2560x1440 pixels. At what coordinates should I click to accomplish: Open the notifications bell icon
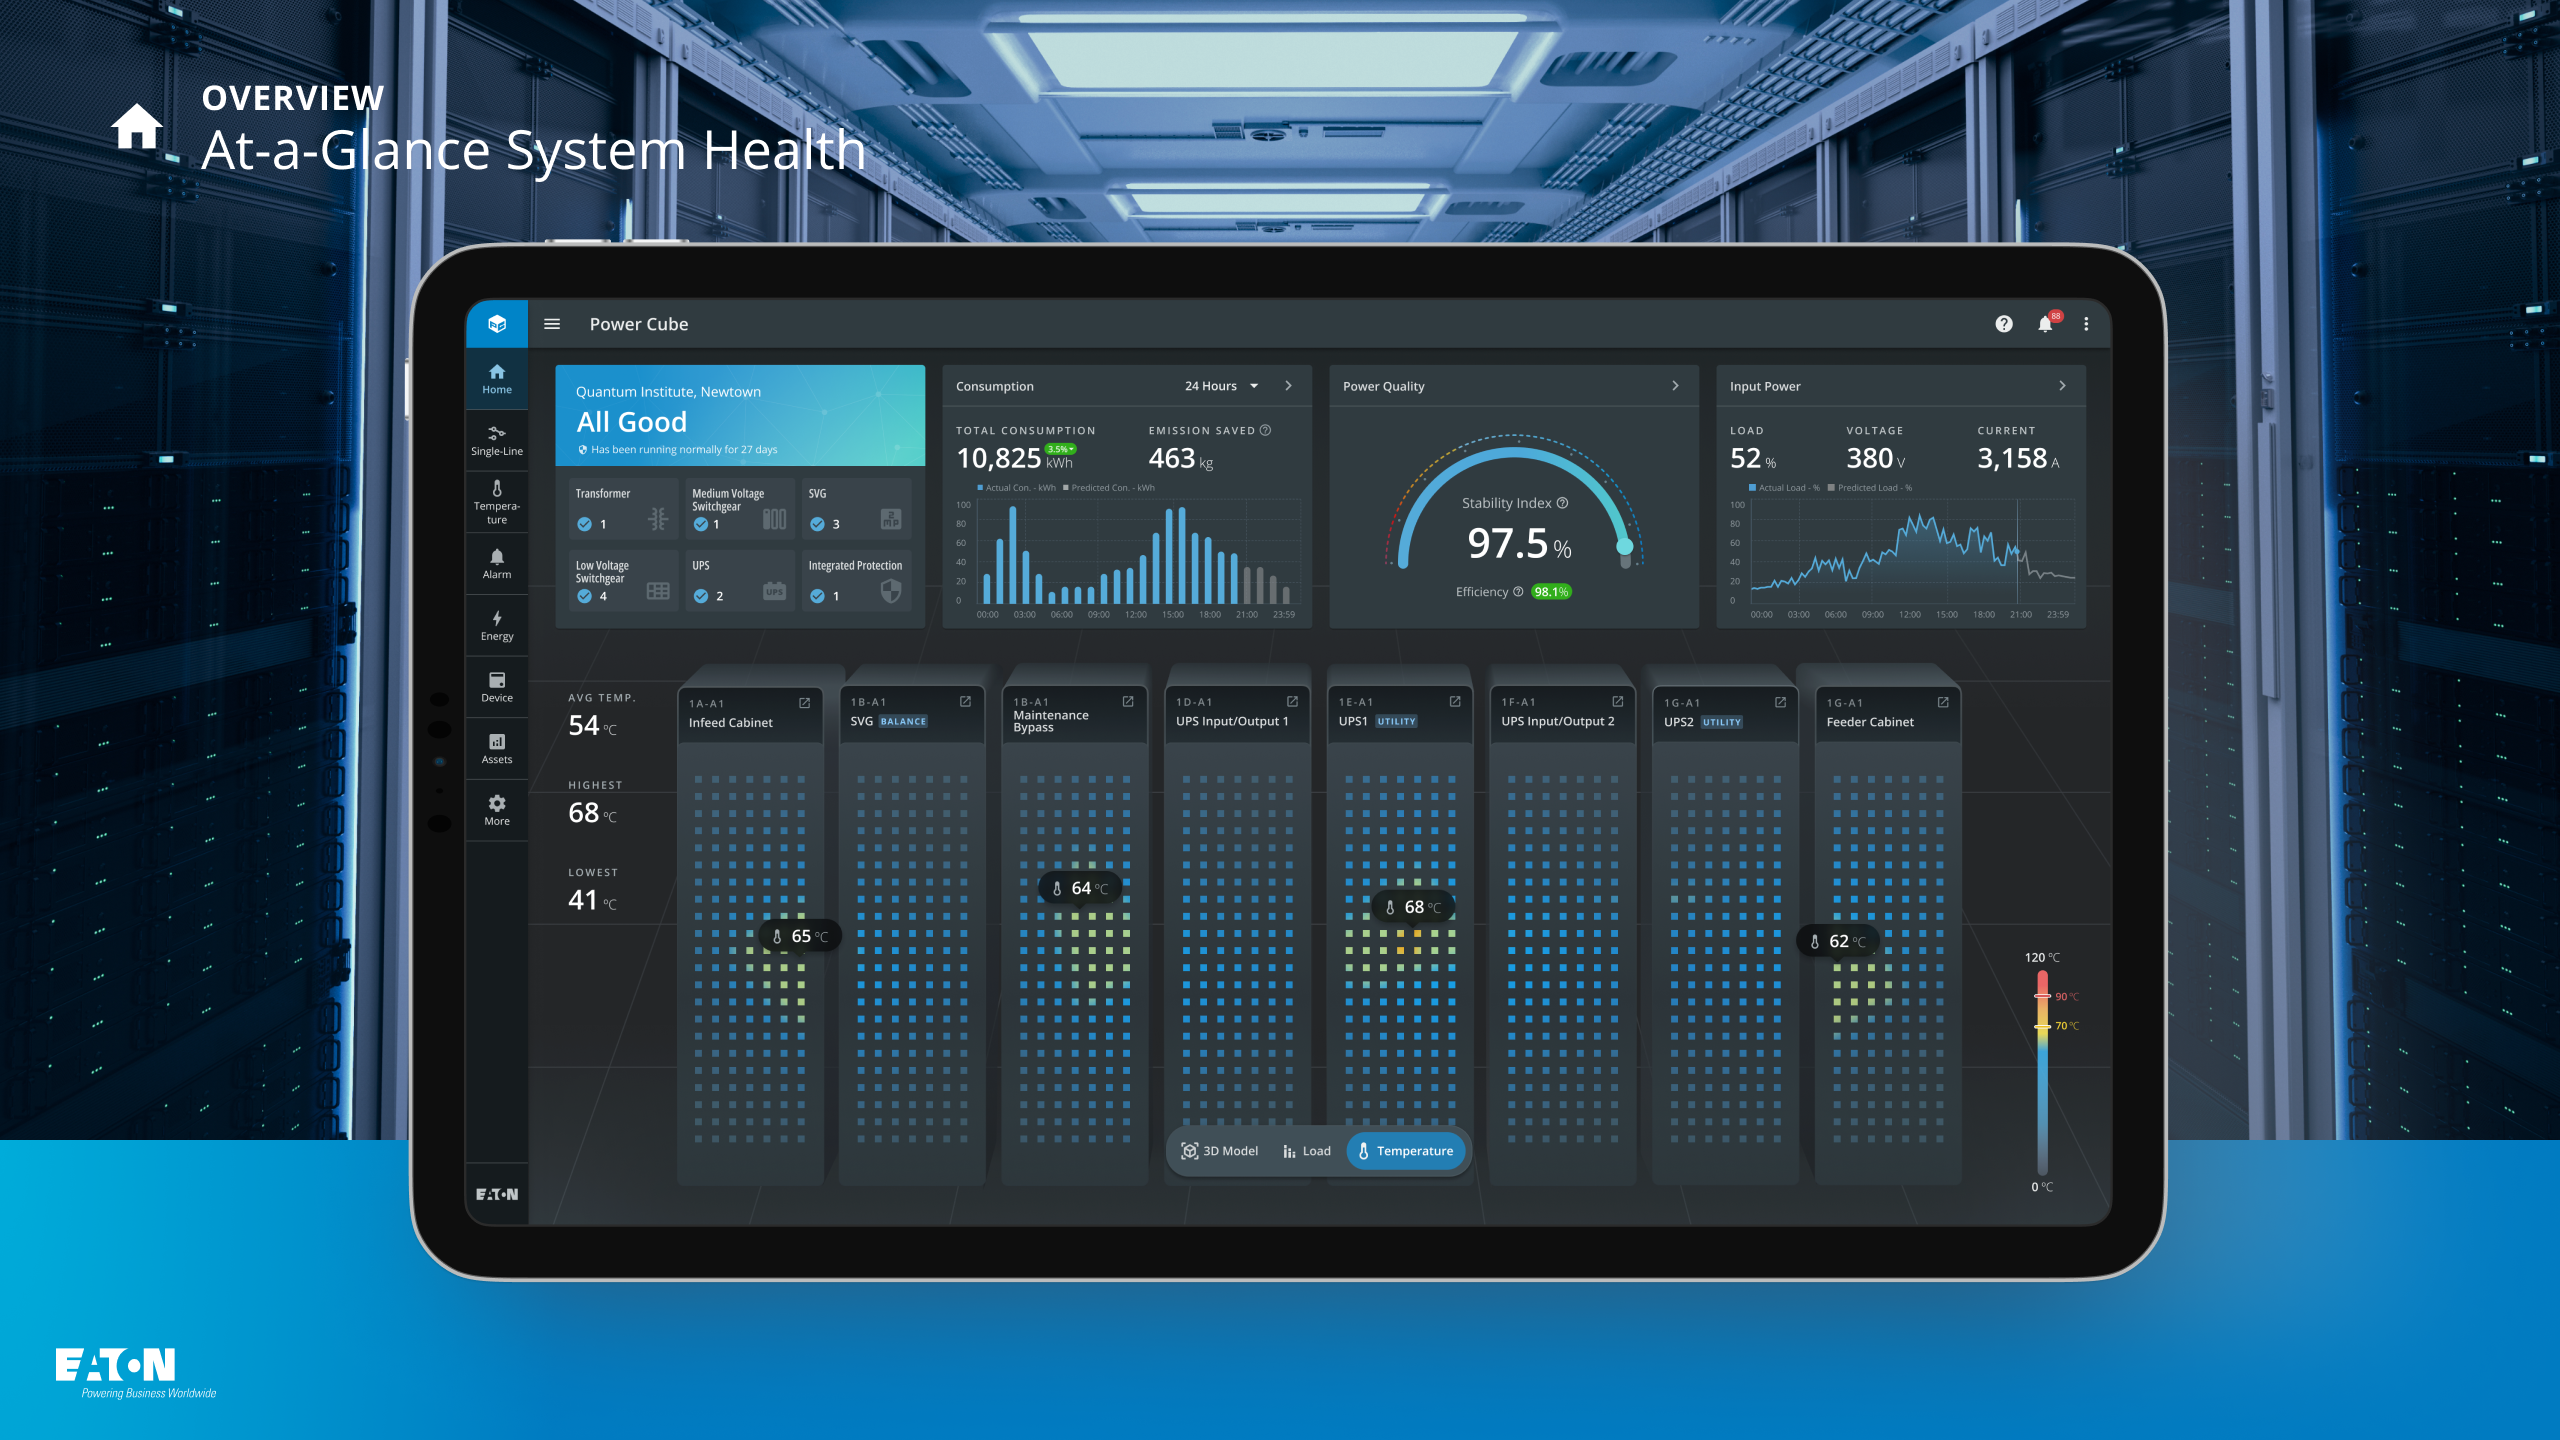click(x=2045, y=324)
